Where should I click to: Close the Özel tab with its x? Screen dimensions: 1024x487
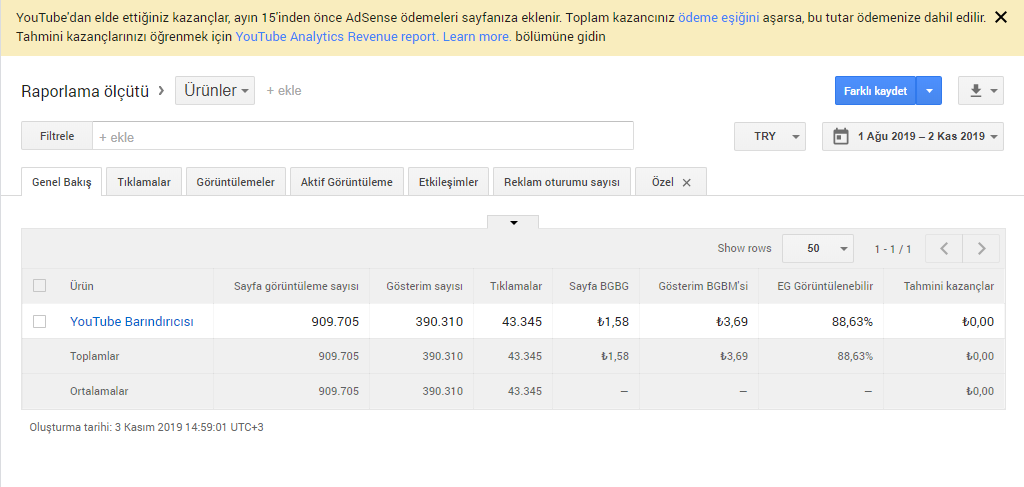686,183
